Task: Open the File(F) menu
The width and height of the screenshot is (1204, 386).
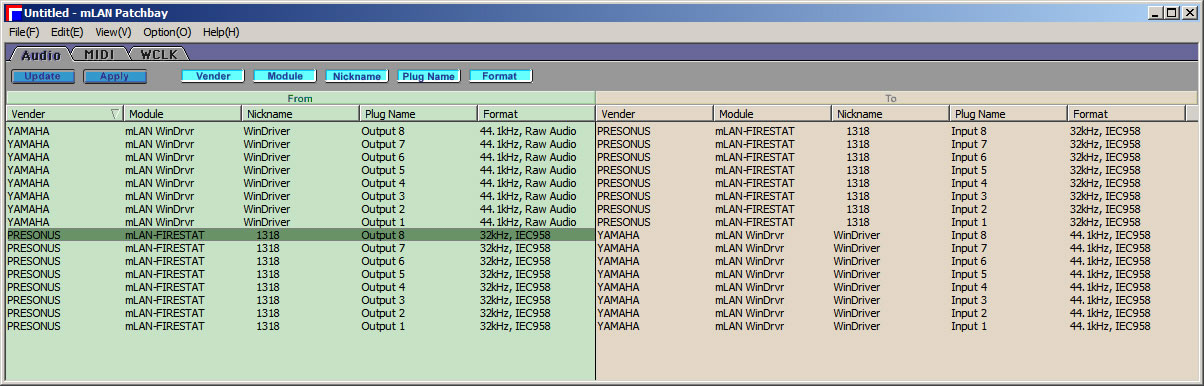Action: click(x=24, y=32)
